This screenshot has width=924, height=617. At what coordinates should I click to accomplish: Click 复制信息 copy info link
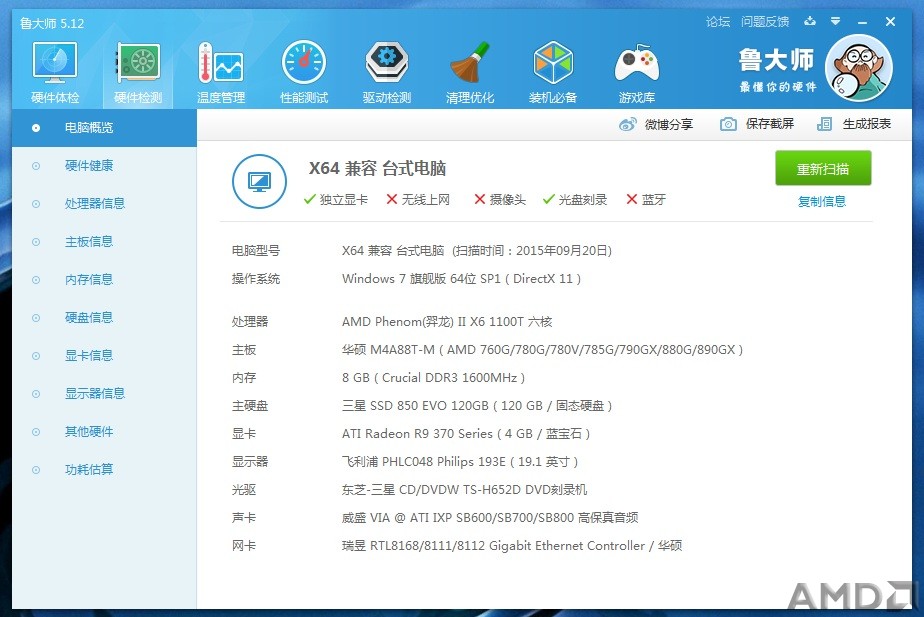821,202
